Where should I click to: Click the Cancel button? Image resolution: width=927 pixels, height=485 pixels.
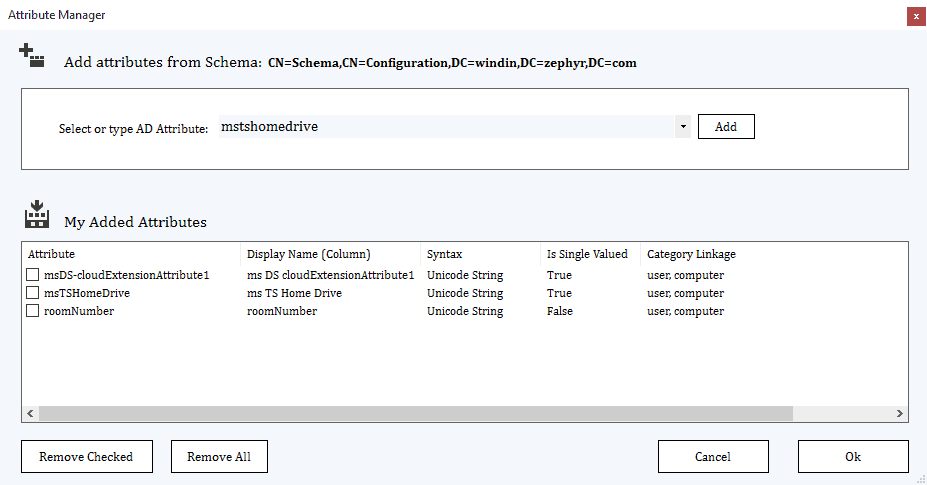coord(713,457)
